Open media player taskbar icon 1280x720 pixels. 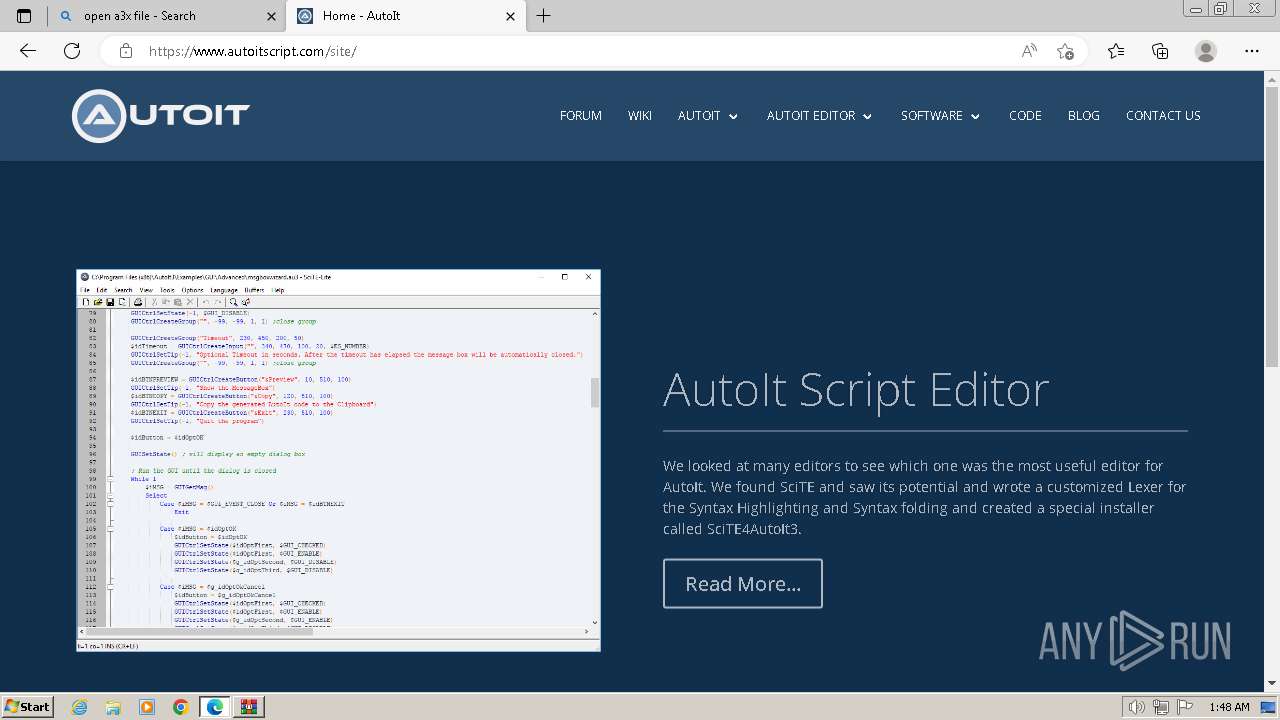(x=147, y=707)
